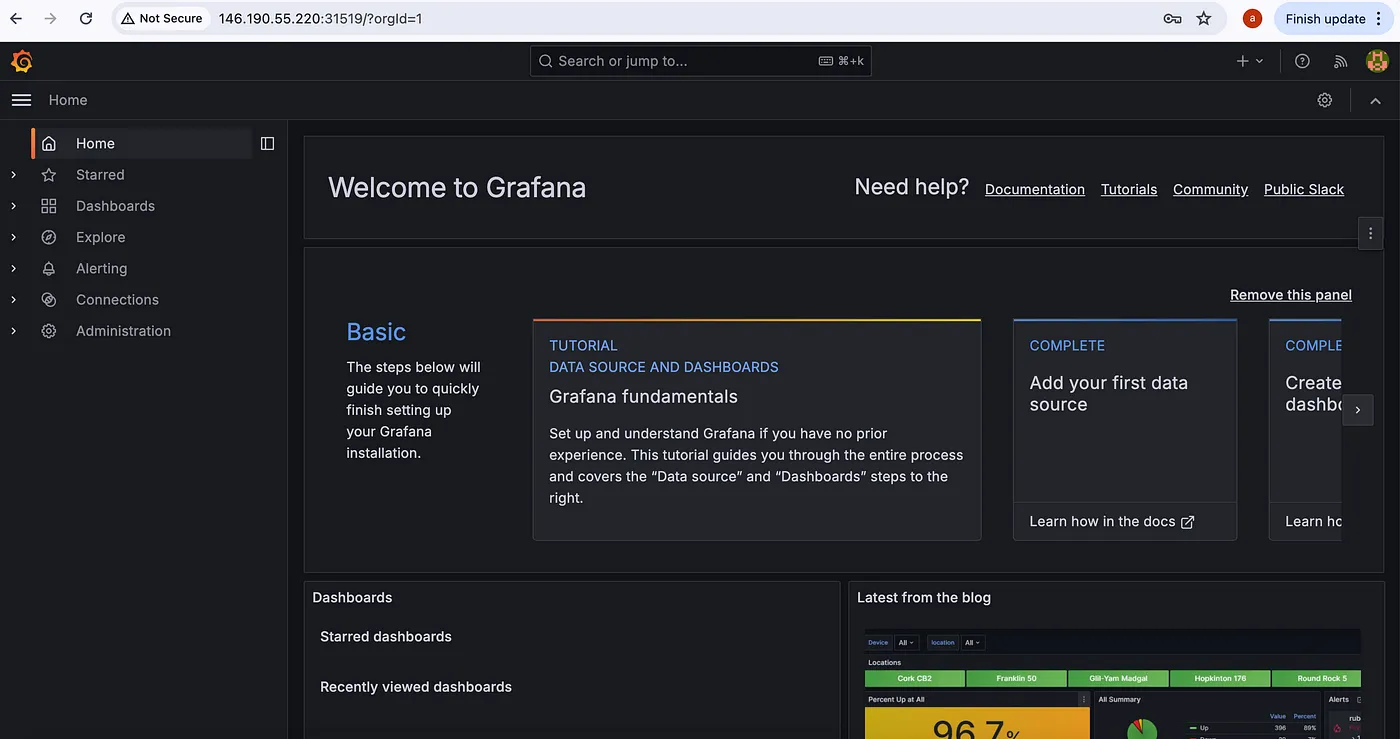The width and height of the screenshot is (1400, 739).
Task: Open the help question-mark icon
Action: click(x=1302, y=61)
